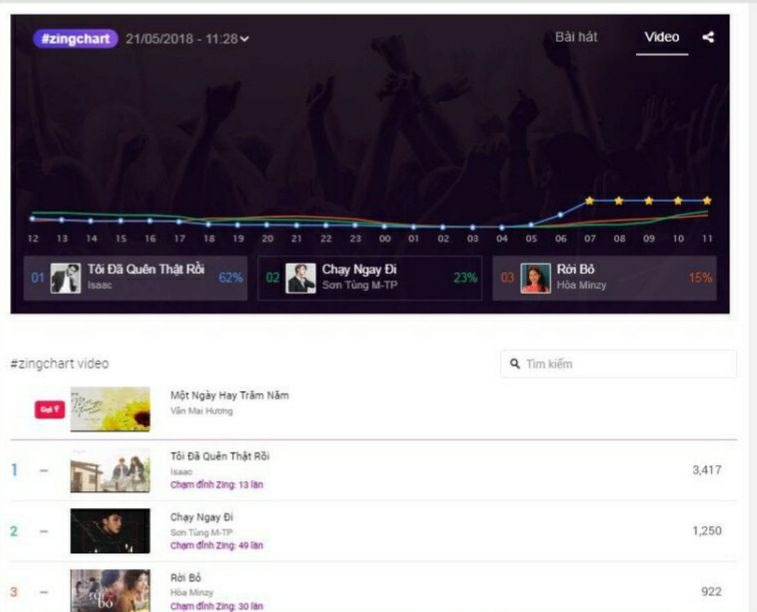This screenshot has width=757, height=612.
Task: Click the 1,250 score value
Action: (707, 530)
